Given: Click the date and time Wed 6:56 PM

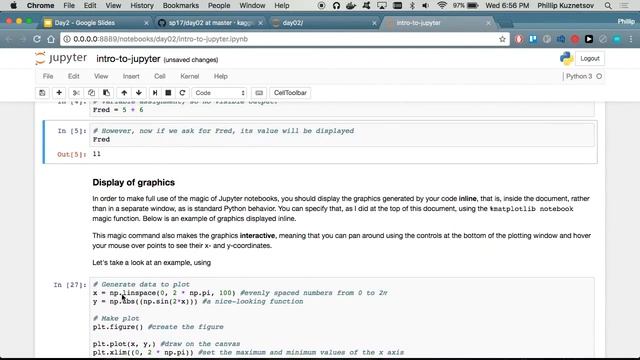Looking at the screenshot, I should [507, 6].
